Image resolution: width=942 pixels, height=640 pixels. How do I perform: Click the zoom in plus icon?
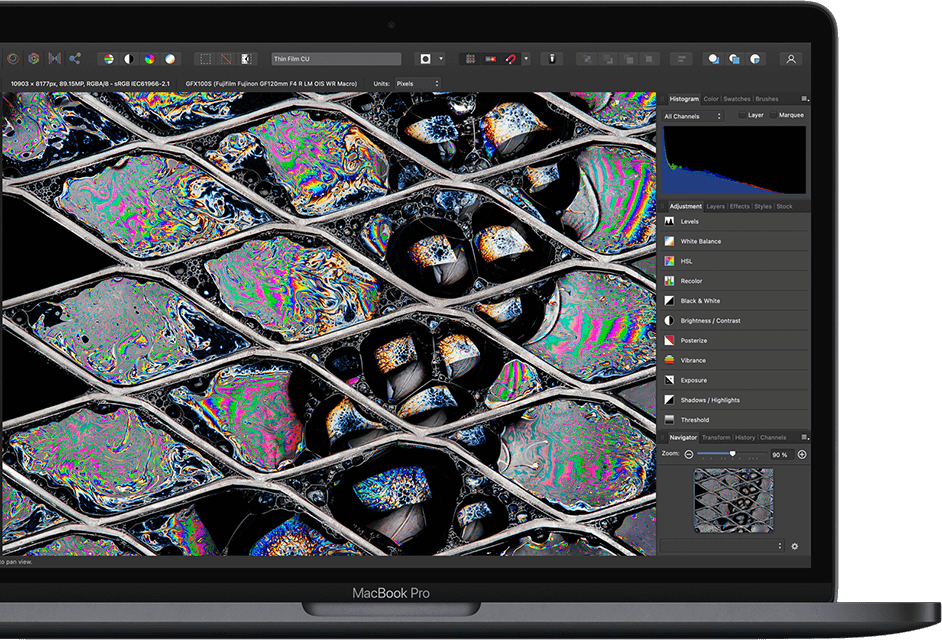[801, 455]
